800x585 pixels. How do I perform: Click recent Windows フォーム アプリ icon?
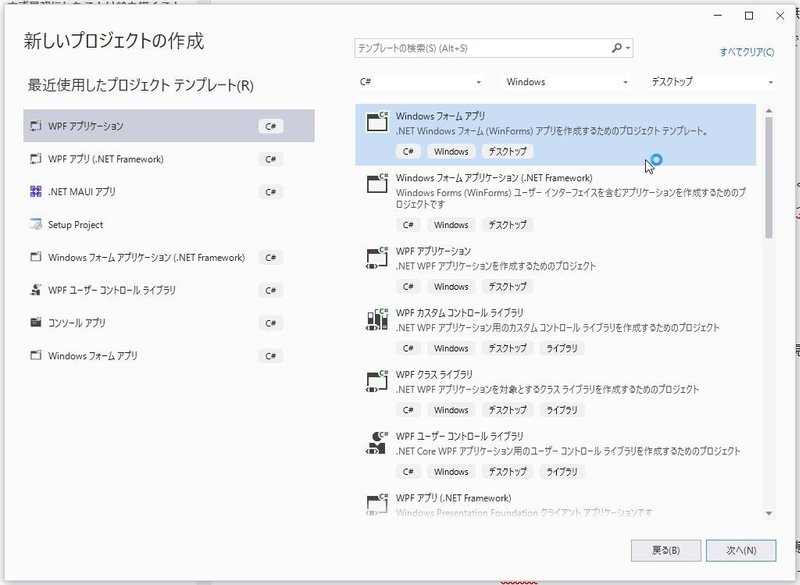(36, 355)
